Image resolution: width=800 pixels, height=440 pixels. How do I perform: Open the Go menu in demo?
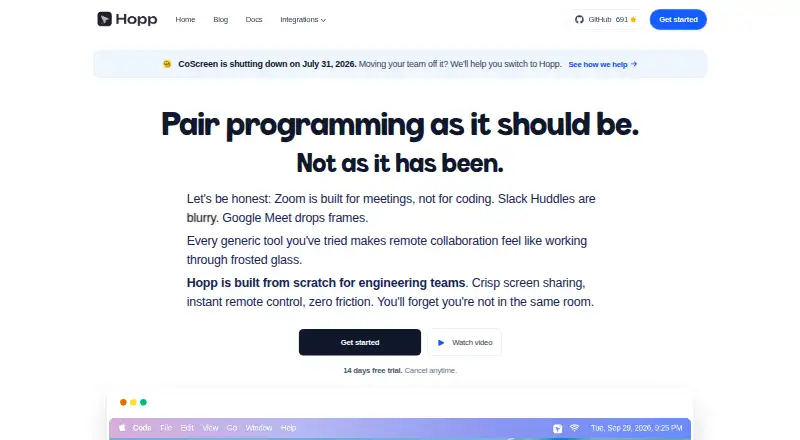coord(232,428)
